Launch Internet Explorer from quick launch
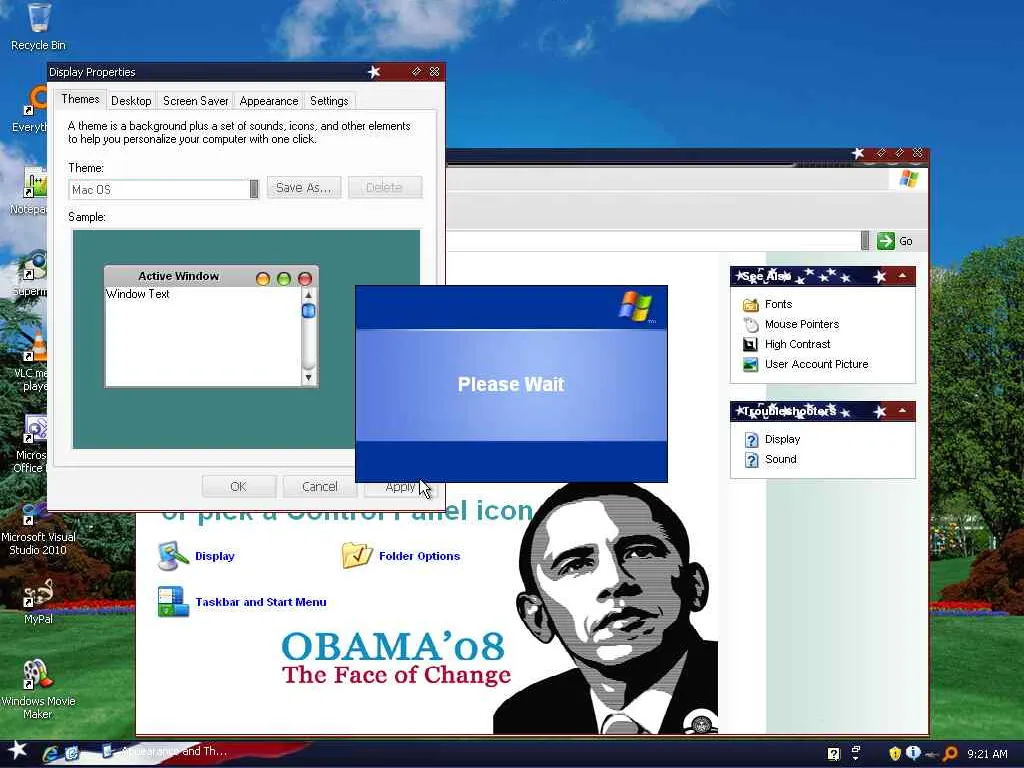The width and height of the screenshot is (1024, 768). 50,753
